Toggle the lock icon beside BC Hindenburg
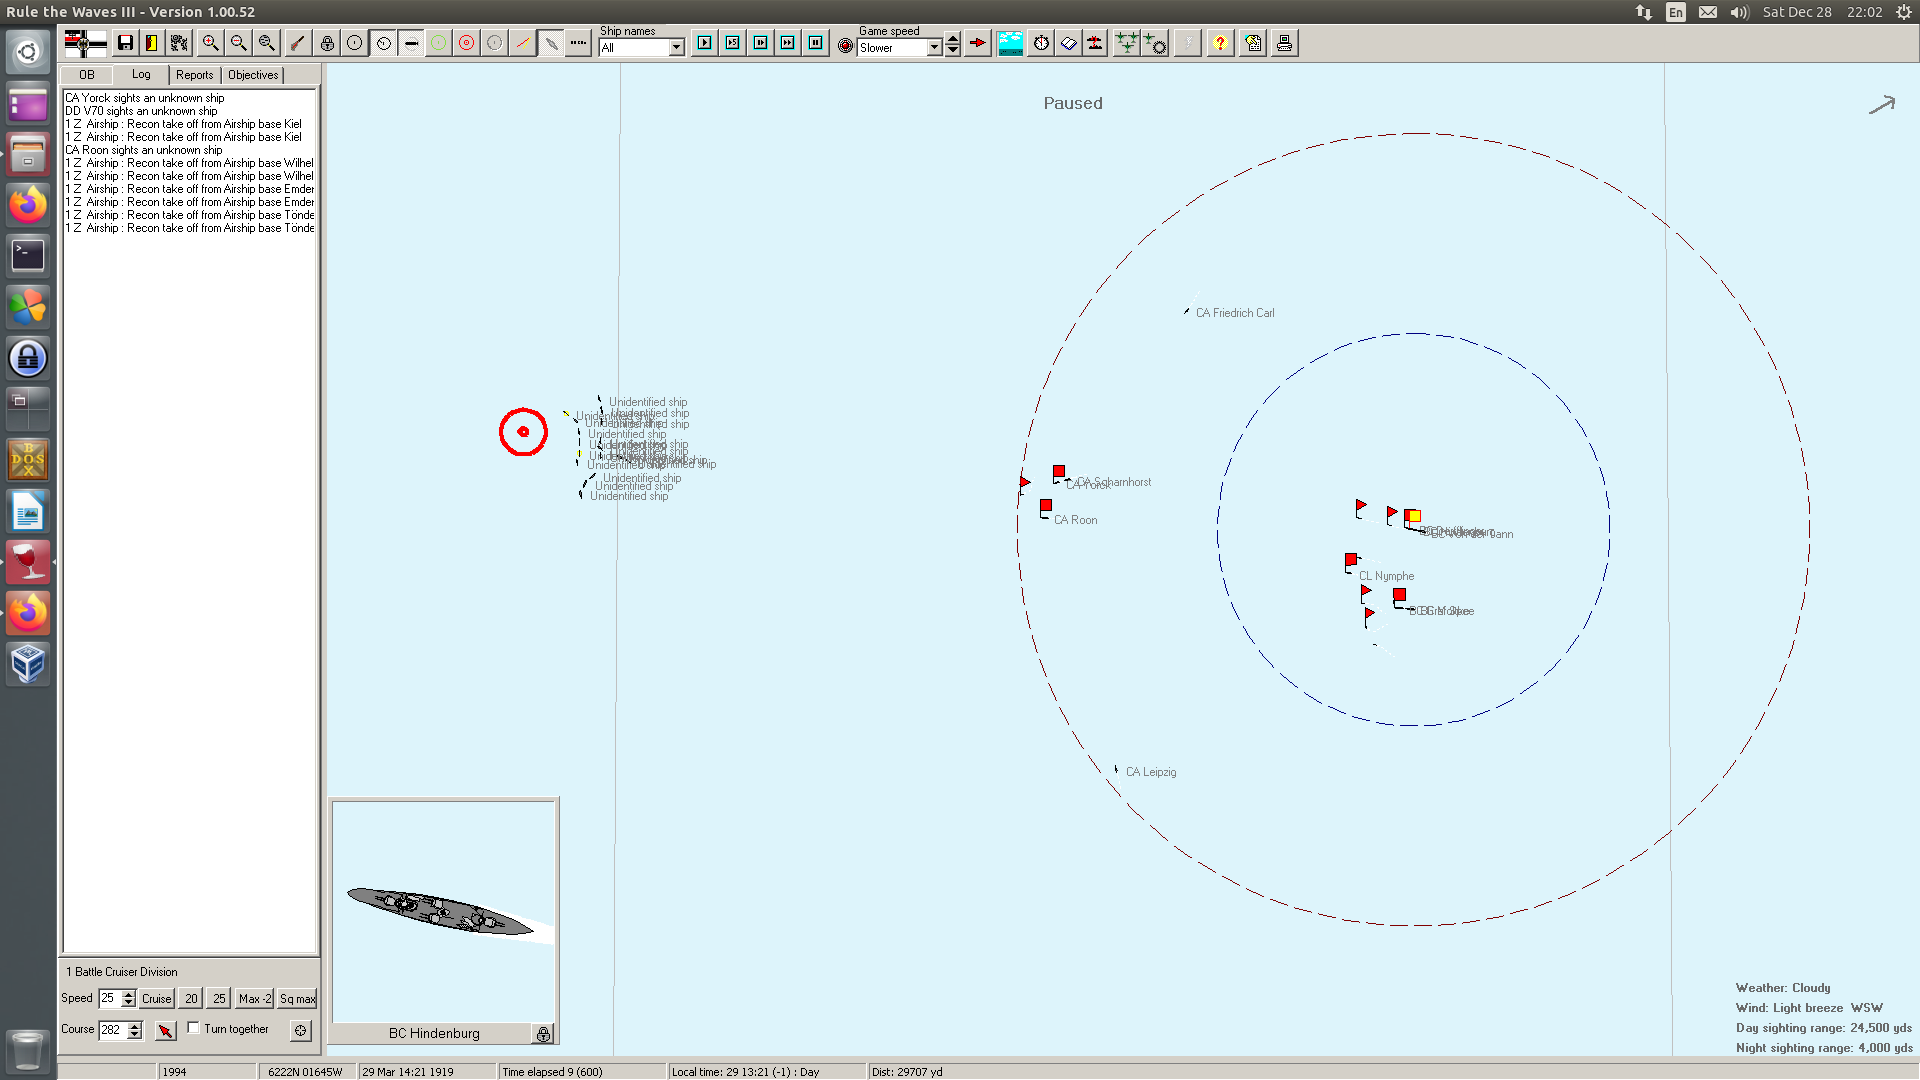 coord(543,1034)
